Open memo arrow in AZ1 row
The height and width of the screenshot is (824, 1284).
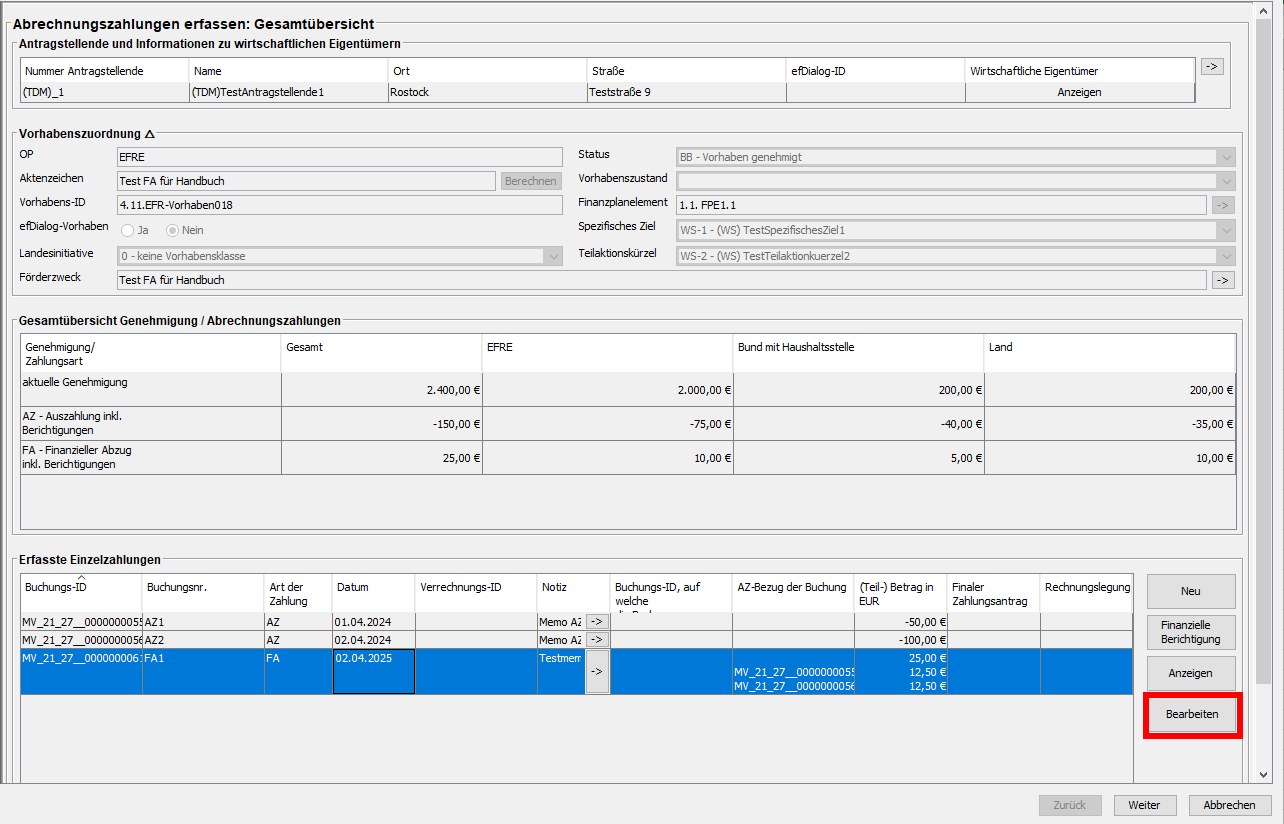coord(597,622)
